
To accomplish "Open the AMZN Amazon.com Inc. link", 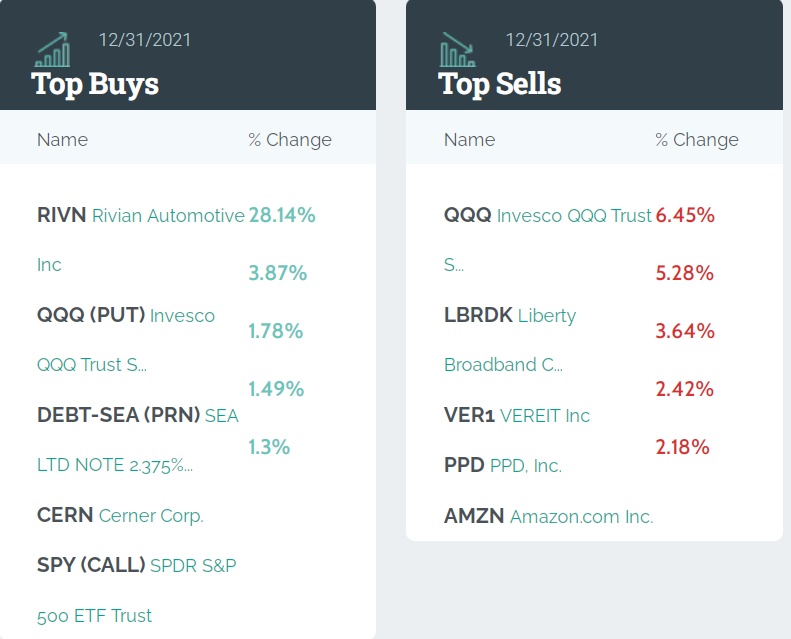I will pyautogui.click(x=548, y=517).
